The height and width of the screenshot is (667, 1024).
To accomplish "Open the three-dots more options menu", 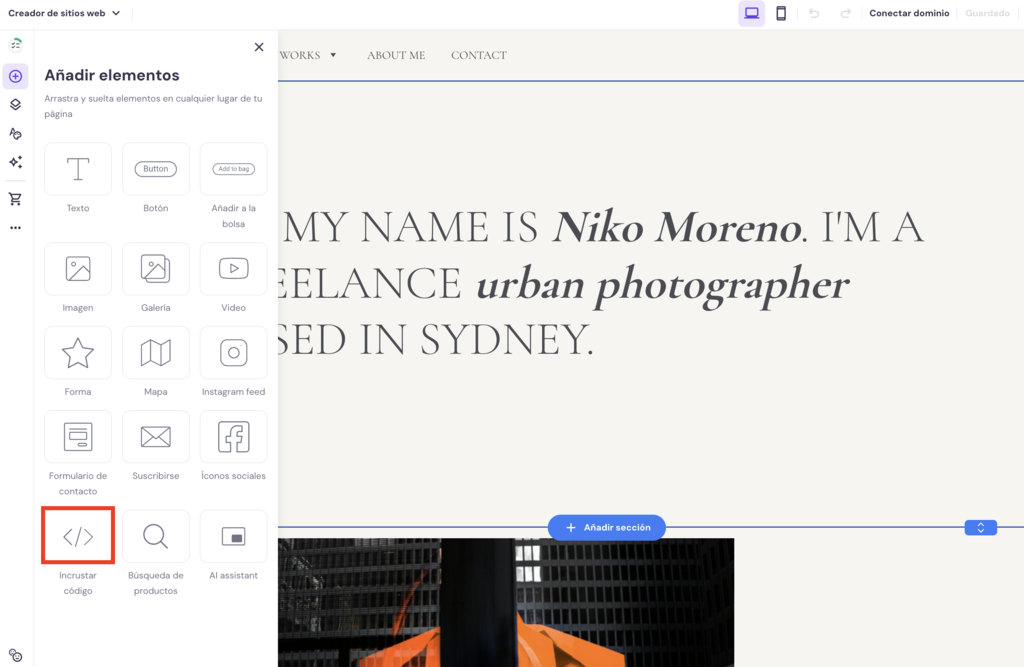I will (x=15, y=228).
